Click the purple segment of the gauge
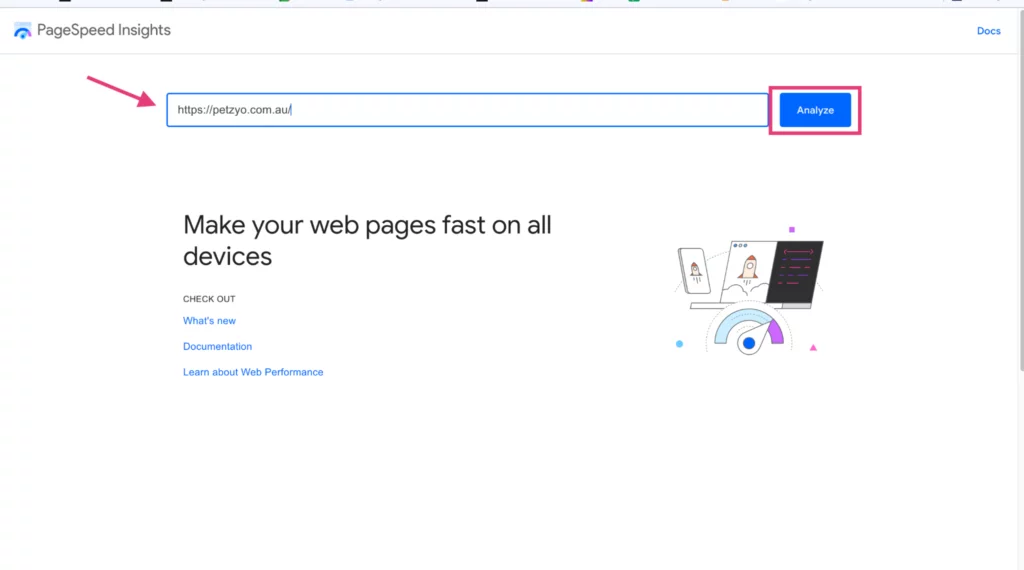 click(775, 332)
